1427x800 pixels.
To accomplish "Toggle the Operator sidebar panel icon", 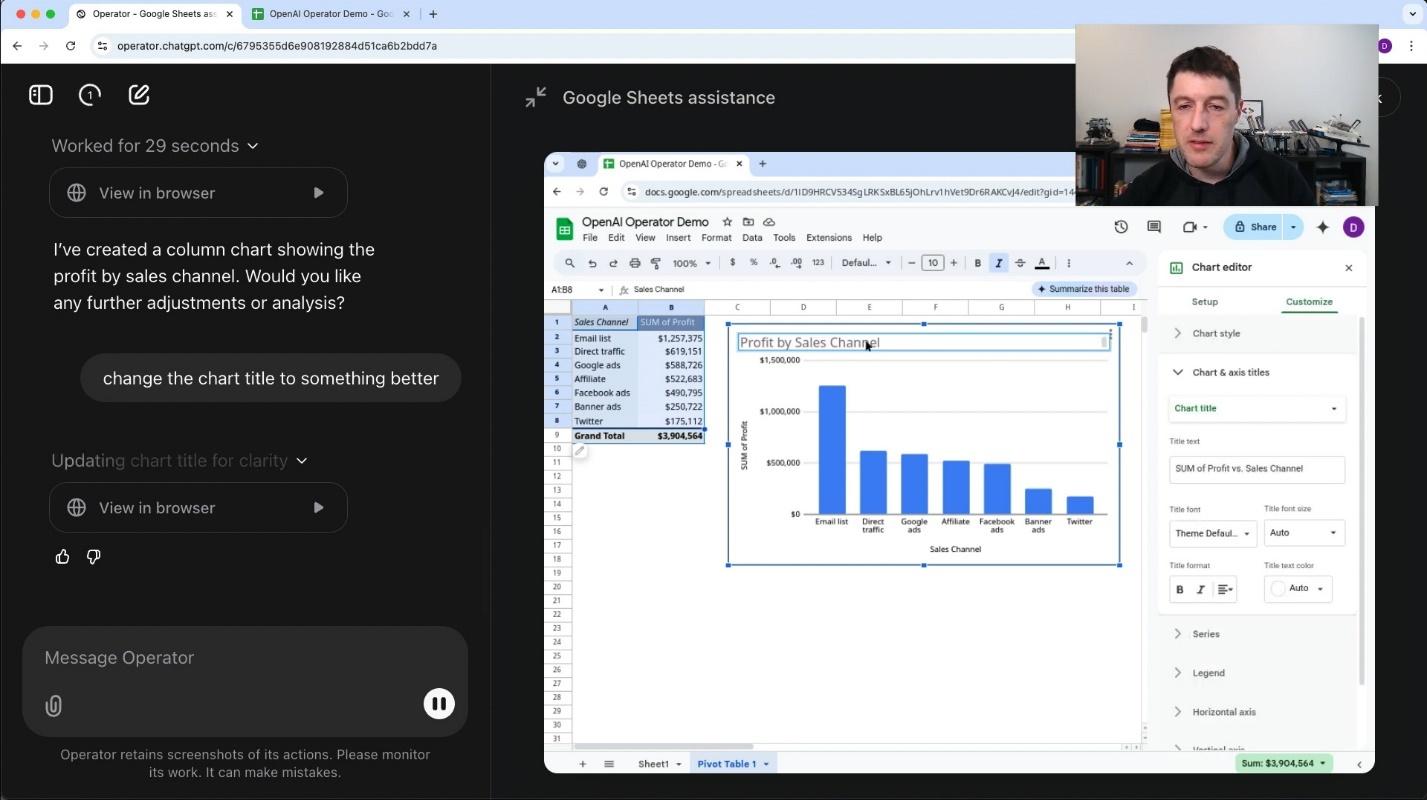I will [41, 95].
